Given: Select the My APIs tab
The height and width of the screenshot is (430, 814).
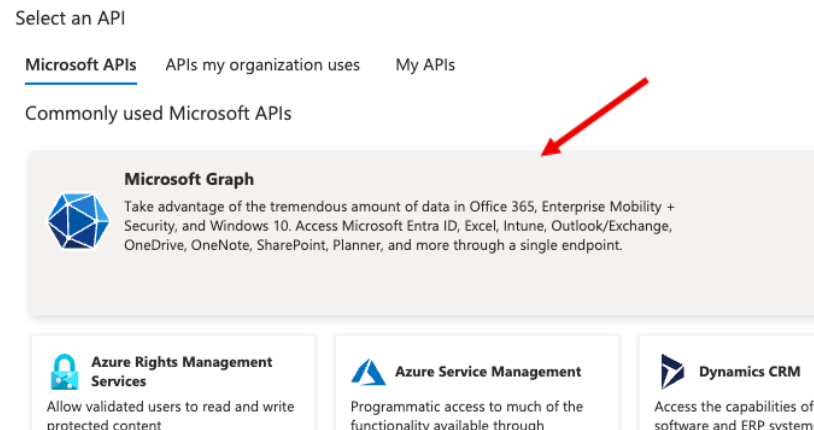Looking at the screenshot, I should tap(425, 65).
